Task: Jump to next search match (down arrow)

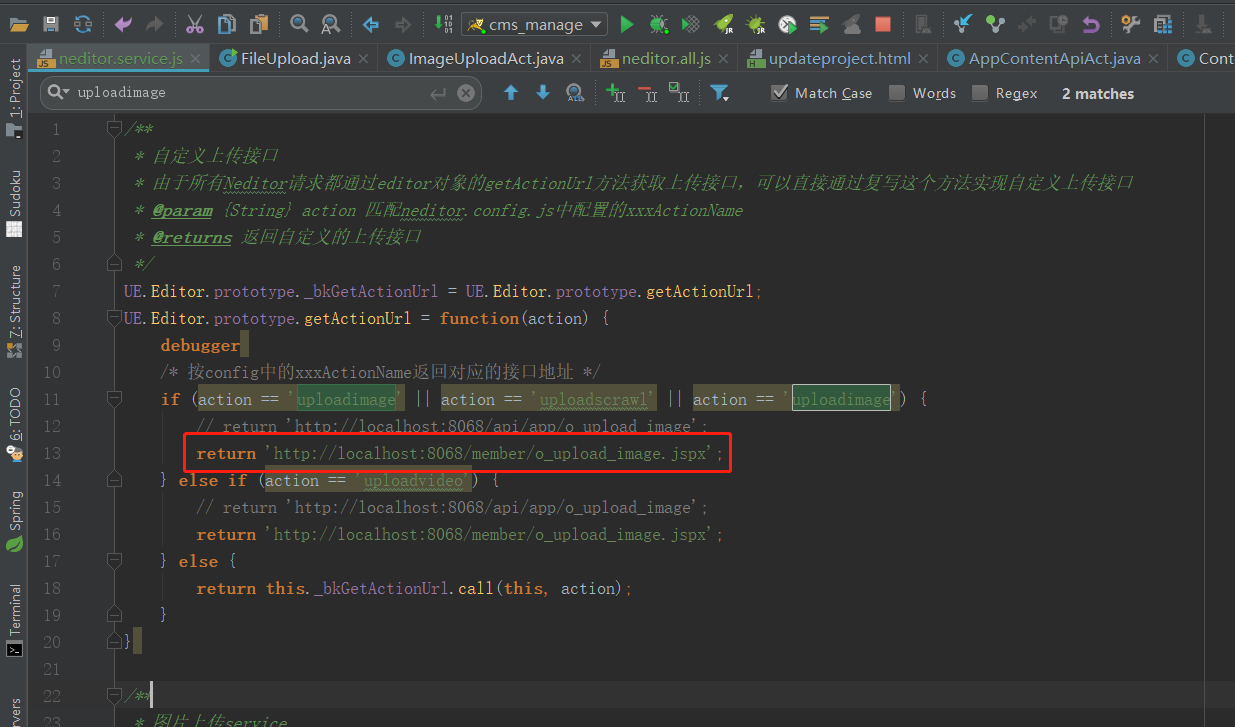Action: (543, 93)
